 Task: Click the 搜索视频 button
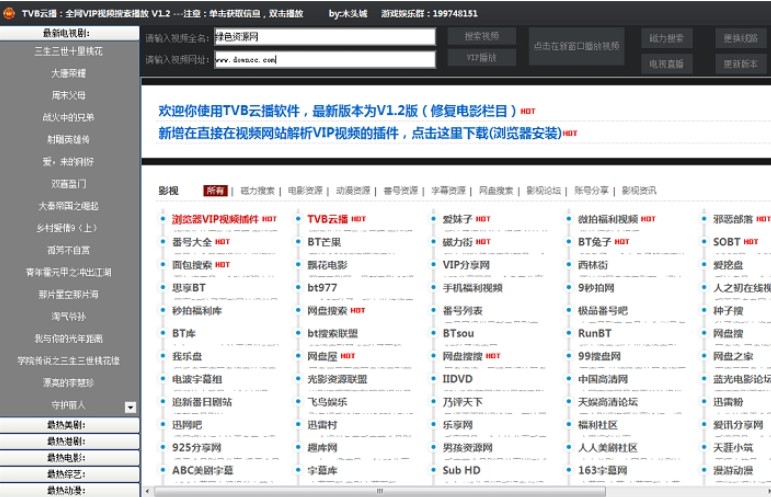click(481, 36)
